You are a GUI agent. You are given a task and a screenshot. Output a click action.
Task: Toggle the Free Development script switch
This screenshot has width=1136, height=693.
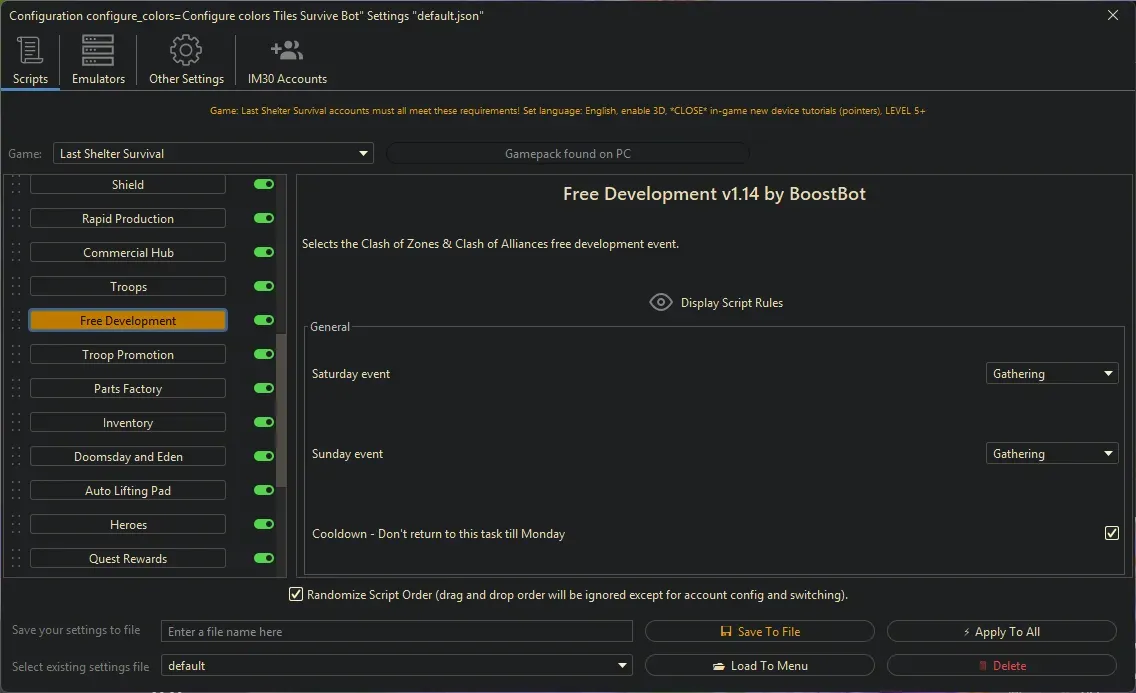(x=264, y=320)
